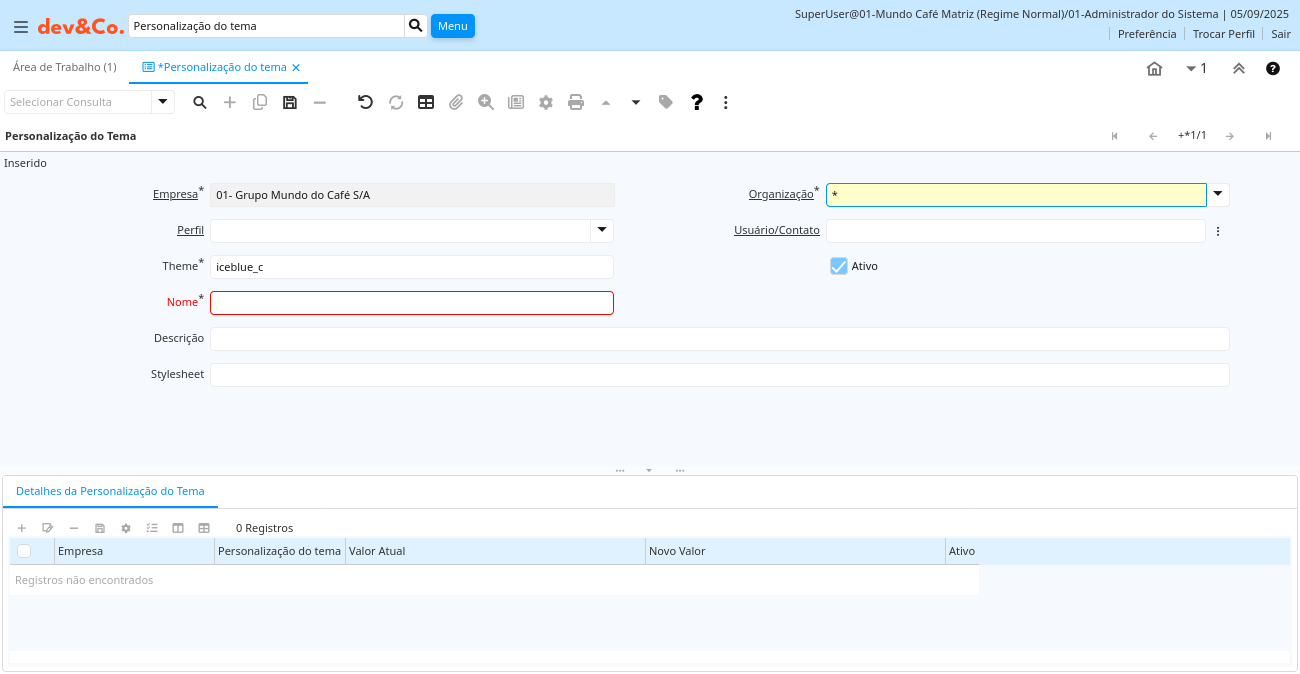Image resolution: width=1300 pixels, height=674 pixels.
Task: Select Detalhes da Personalização do Tema tab
Action: [x=110, y=491]
